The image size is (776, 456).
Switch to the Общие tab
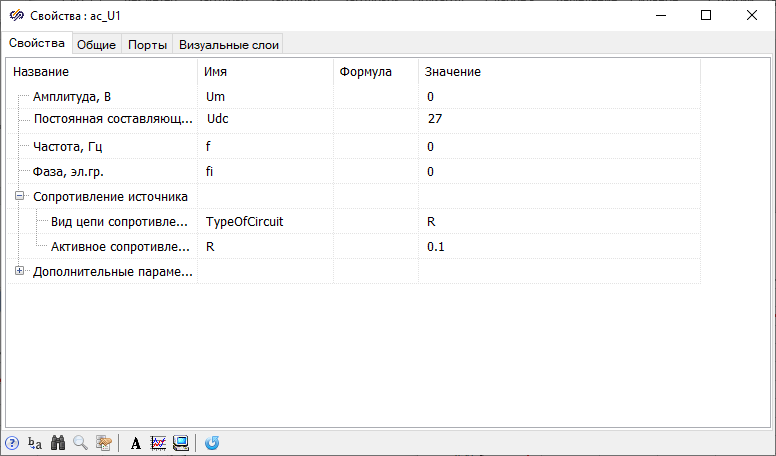pos(97,44)
